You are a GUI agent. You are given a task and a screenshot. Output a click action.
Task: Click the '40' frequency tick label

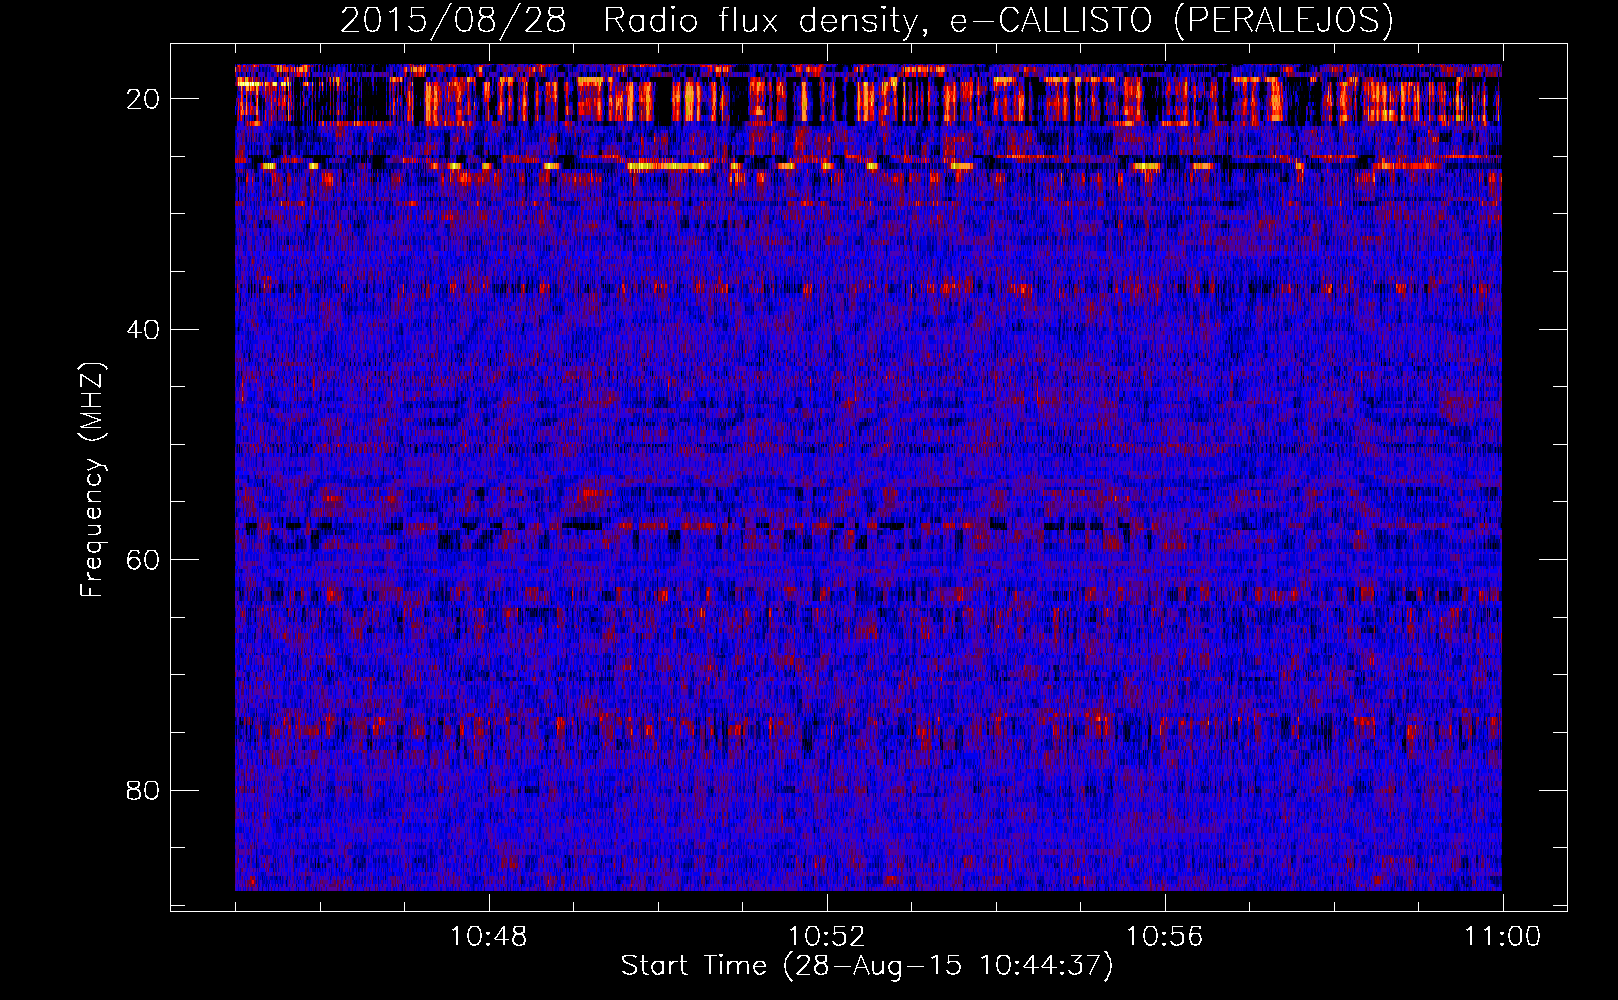point(144,330)
